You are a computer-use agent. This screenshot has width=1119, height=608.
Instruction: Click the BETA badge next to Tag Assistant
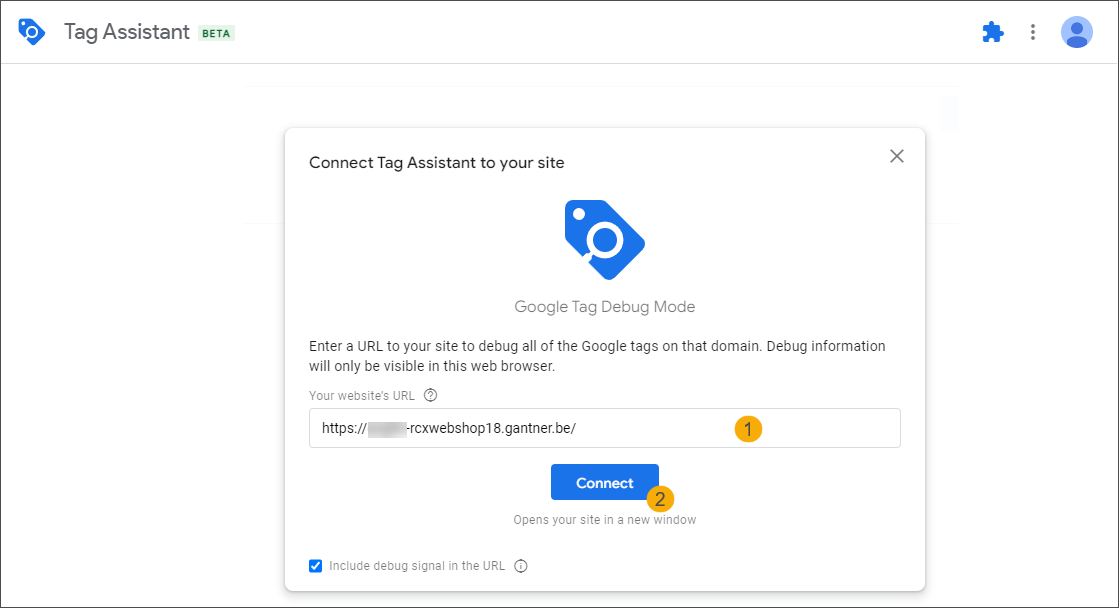click(215, 32)
